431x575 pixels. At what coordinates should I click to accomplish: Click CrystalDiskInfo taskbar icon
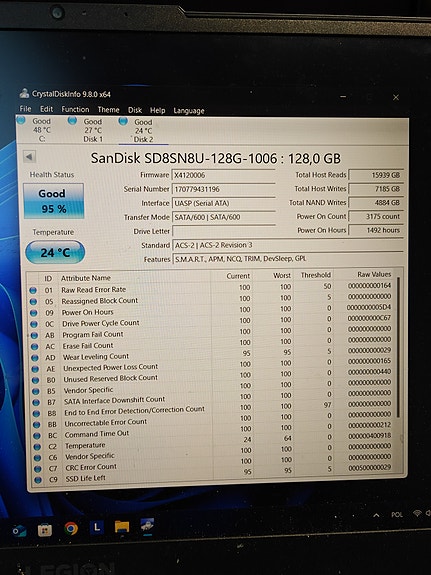147,526
